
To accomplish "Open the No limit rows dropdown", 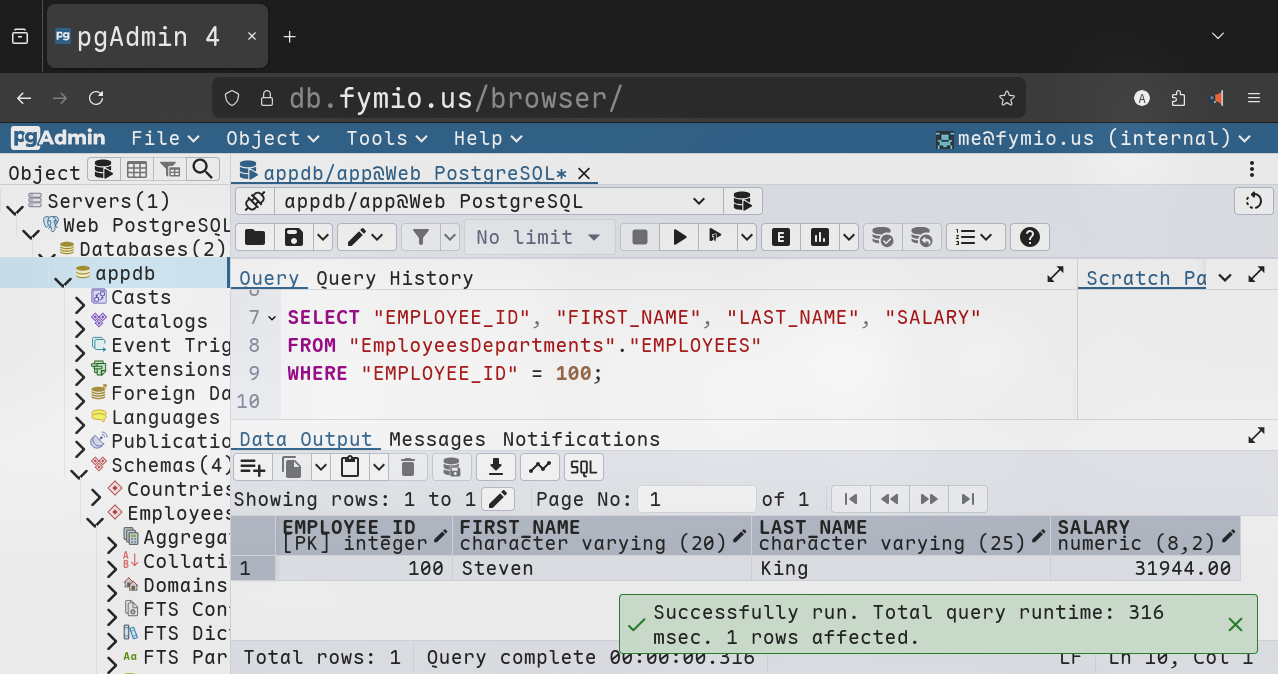I will pyautogui.click(x=538, y=237).
